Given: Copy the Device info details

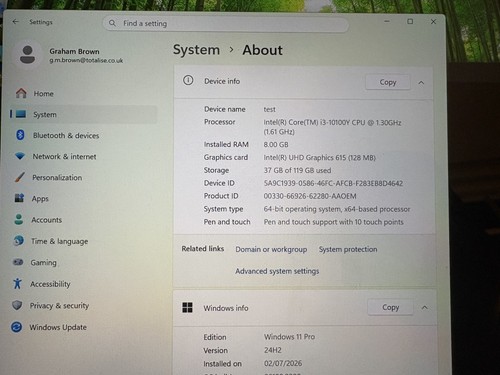Looking at the screenshot, I should 388,82.
